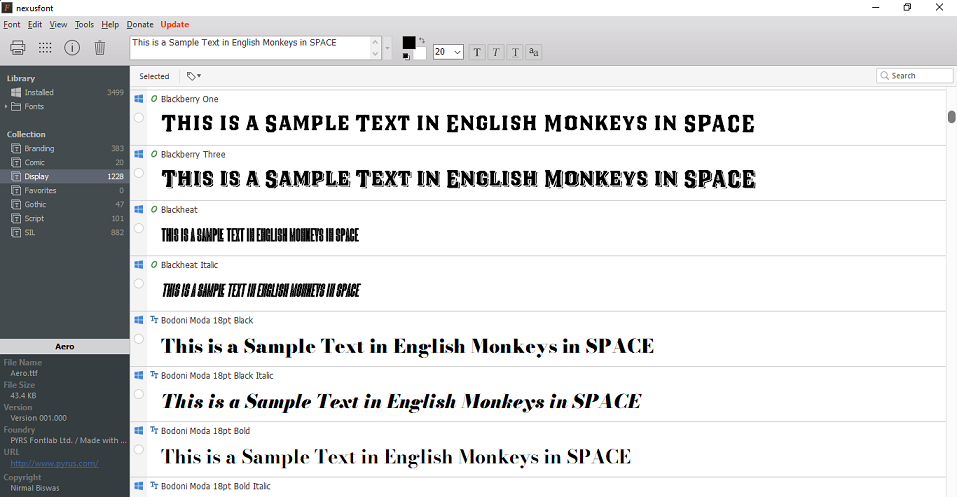The height and width of the screenshot is (497, 957).
Task: Select Bodoni Moda 18pt Bold radio circle
Action: point(139,449)
